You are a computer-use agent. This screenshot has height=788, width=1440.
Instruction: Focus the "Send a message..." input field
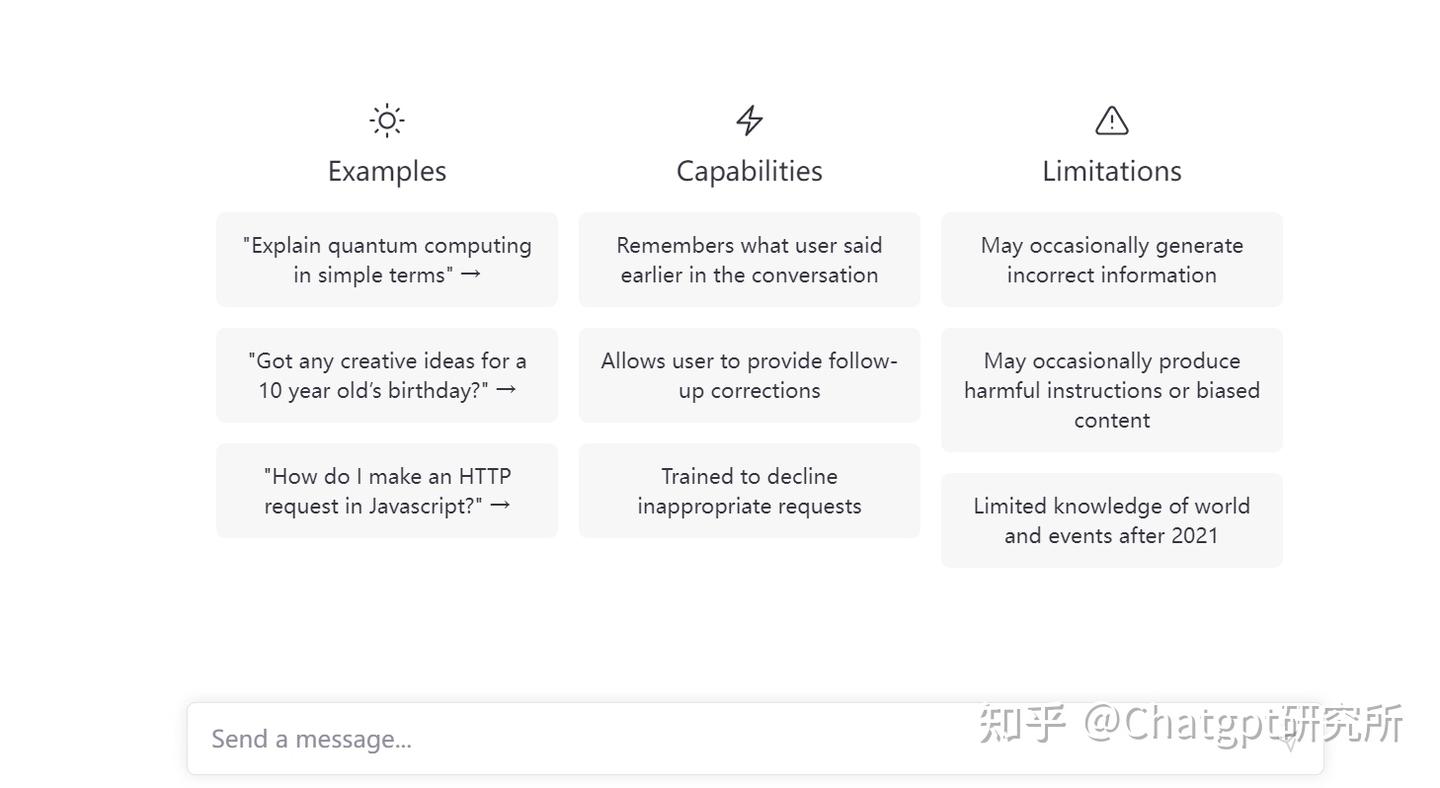600,739
